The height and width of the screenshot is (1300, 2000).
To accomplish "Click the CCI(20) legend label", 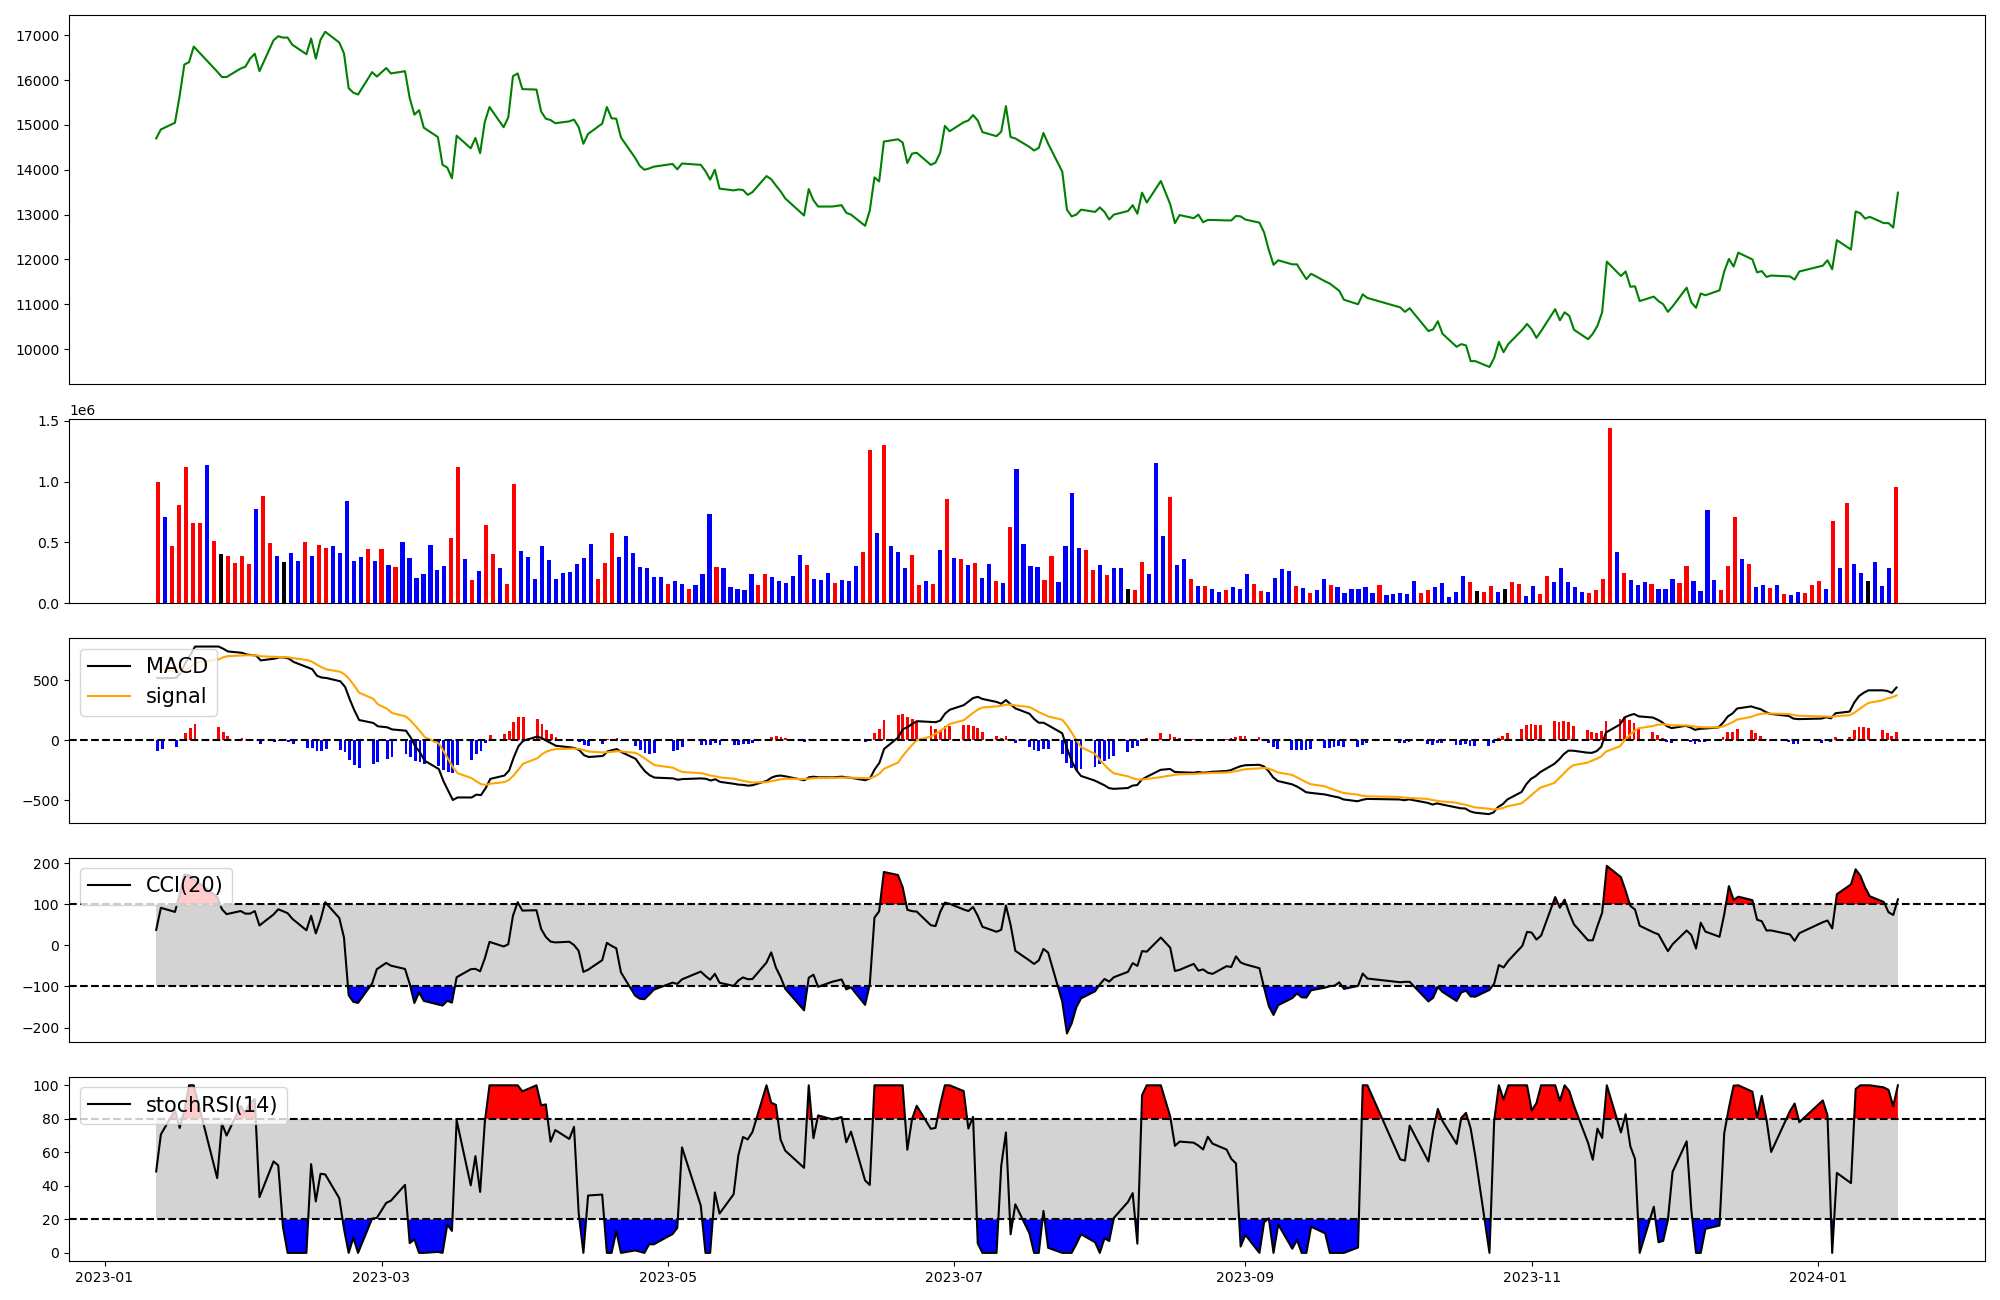I will (x=184, y=885).
